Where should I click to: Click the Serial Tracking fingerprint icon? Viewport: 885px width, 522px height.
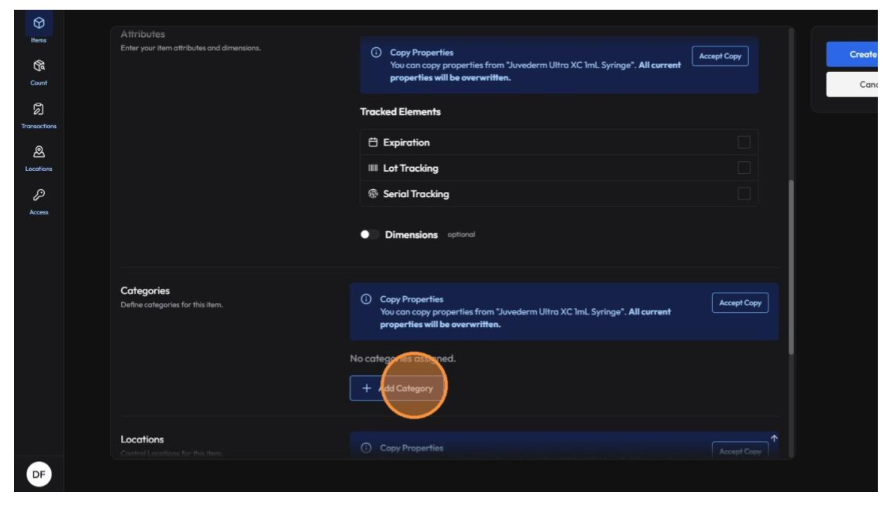pos(373,194)
